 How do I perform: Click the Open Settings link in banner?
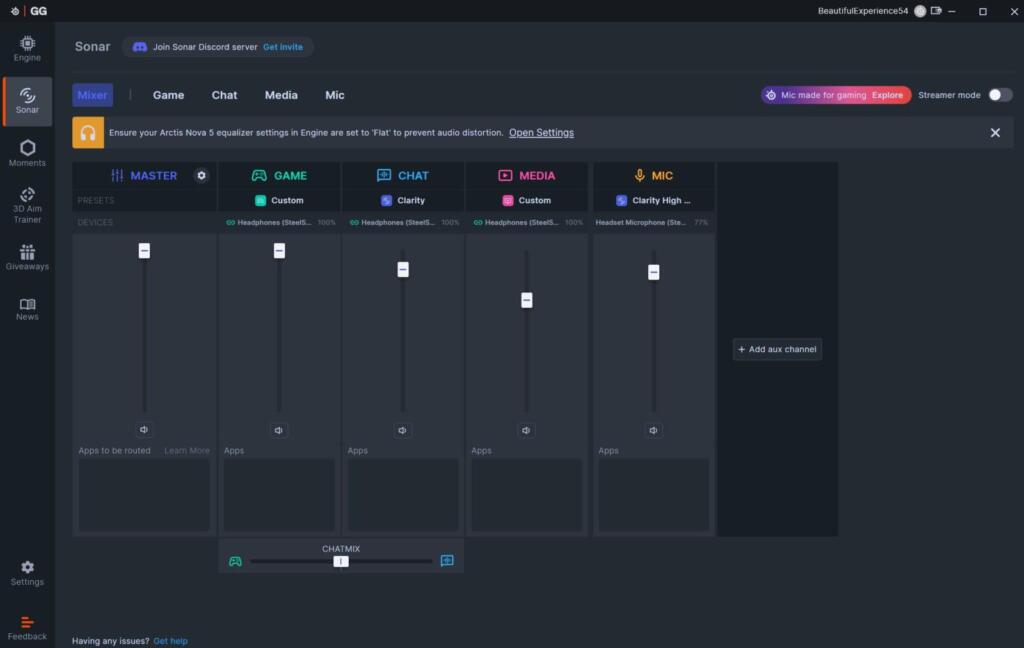click(x=541, y=132)
